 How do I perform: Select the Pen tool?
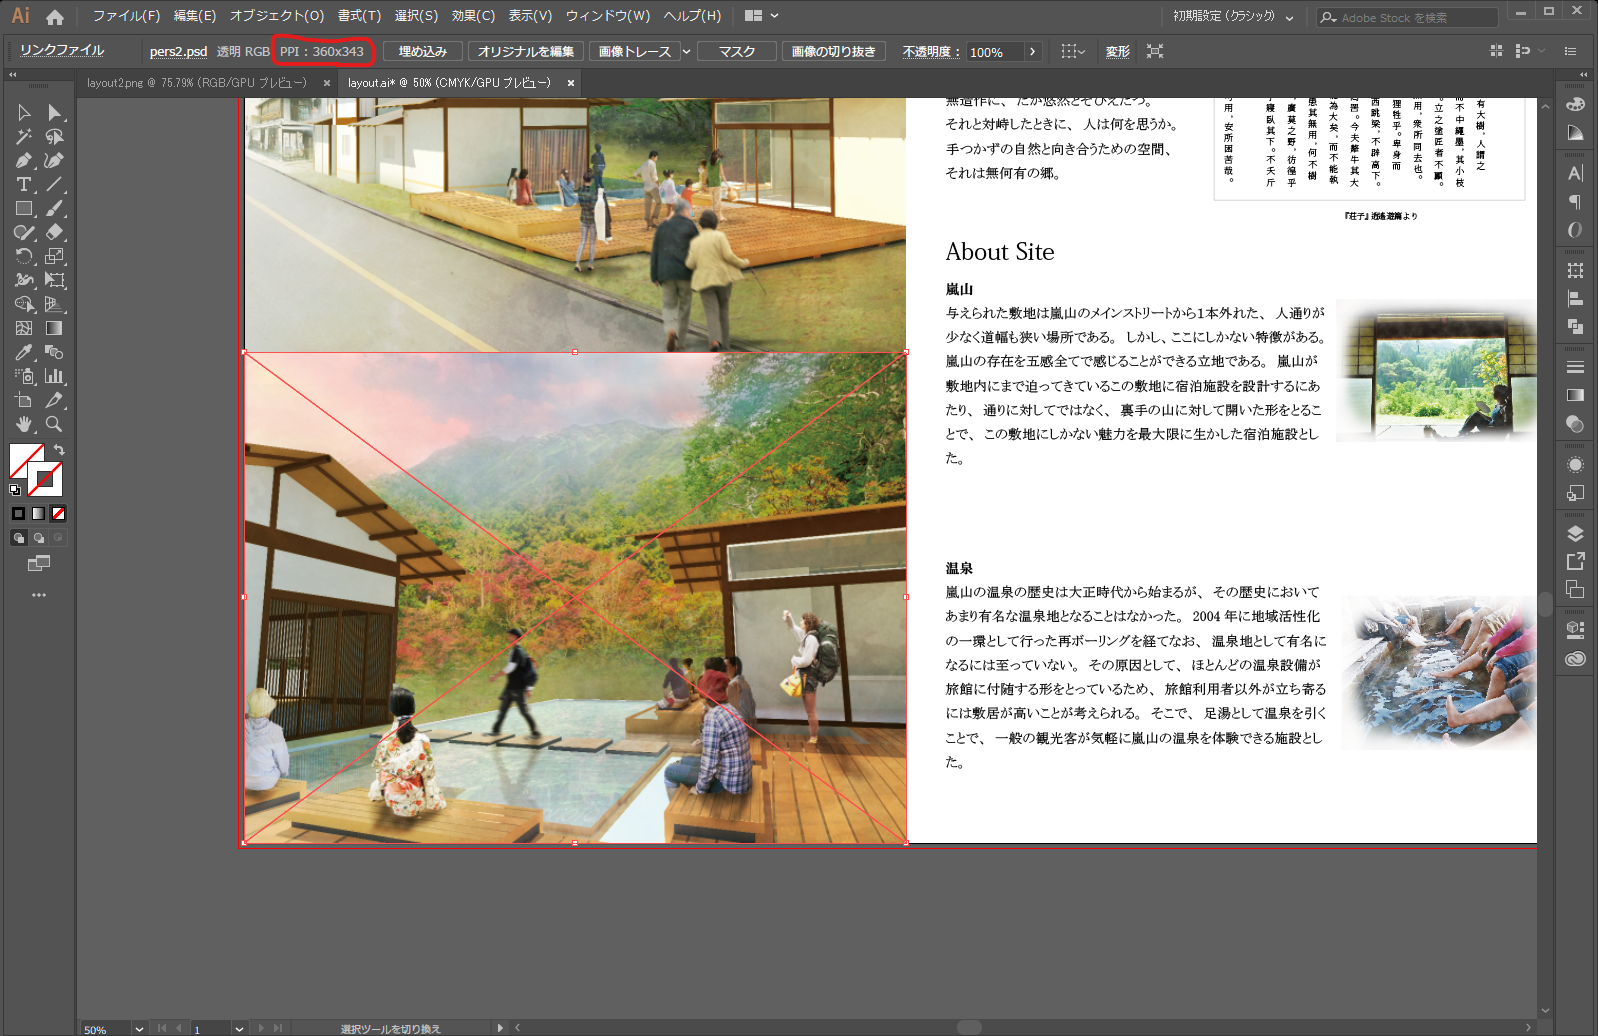pos(24,161)
